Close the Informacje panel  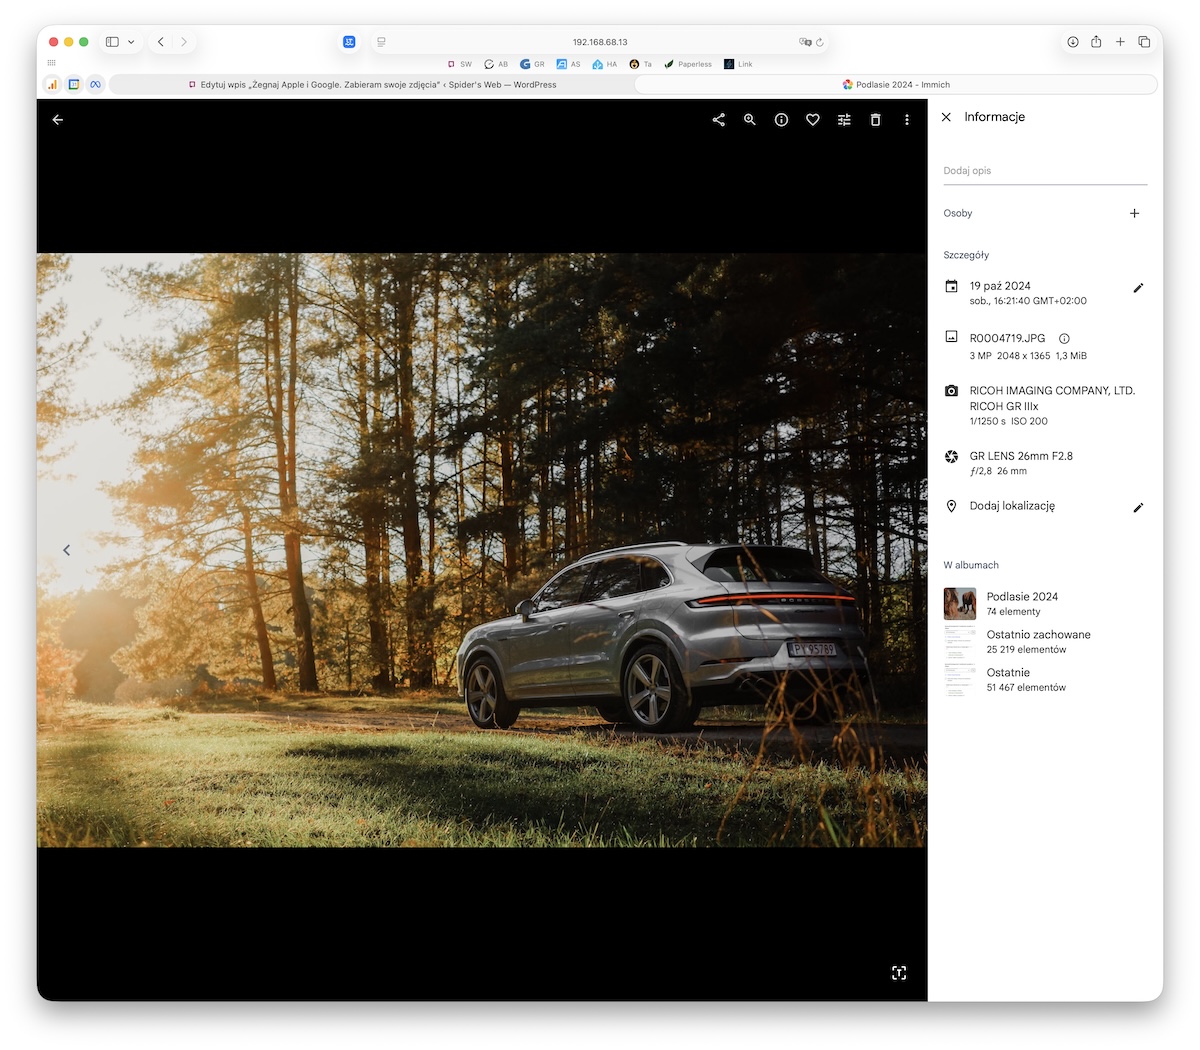pyautogui.click(x=946, y=117)
